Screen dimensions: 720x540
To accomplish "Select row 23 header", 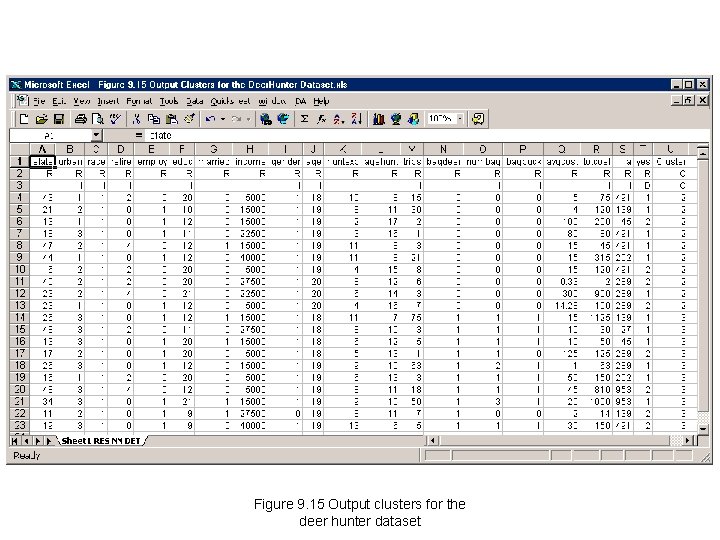I will 20,425.
